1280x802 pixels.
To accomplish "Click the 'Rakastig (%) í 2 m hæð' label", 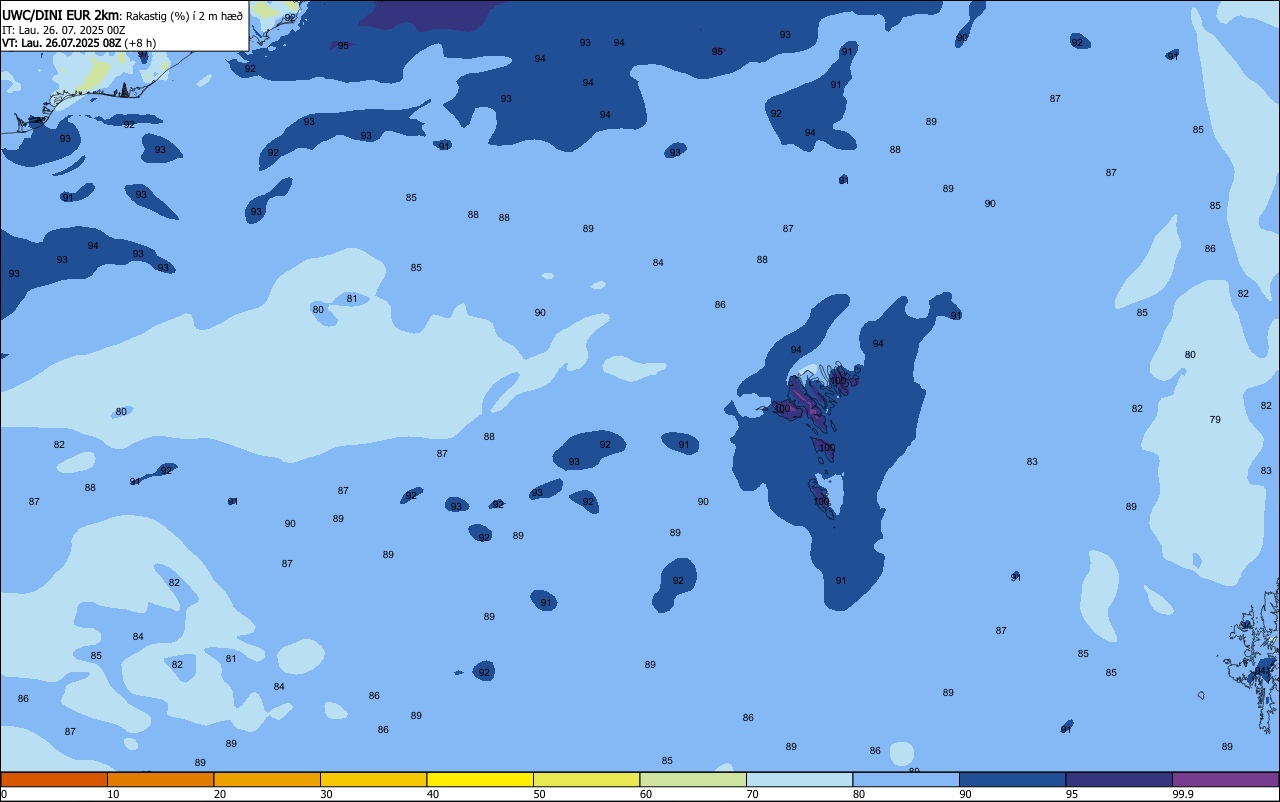I will pos(184,15).
